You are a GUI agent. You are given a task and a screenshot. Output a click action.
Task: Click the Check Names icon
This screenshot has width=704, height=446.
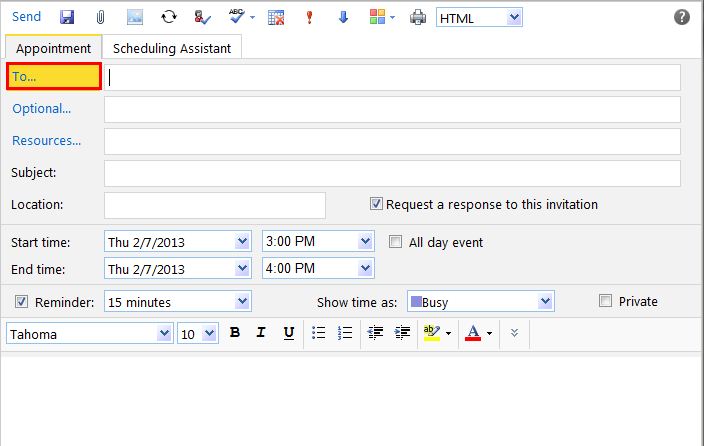tap(204, 17)
